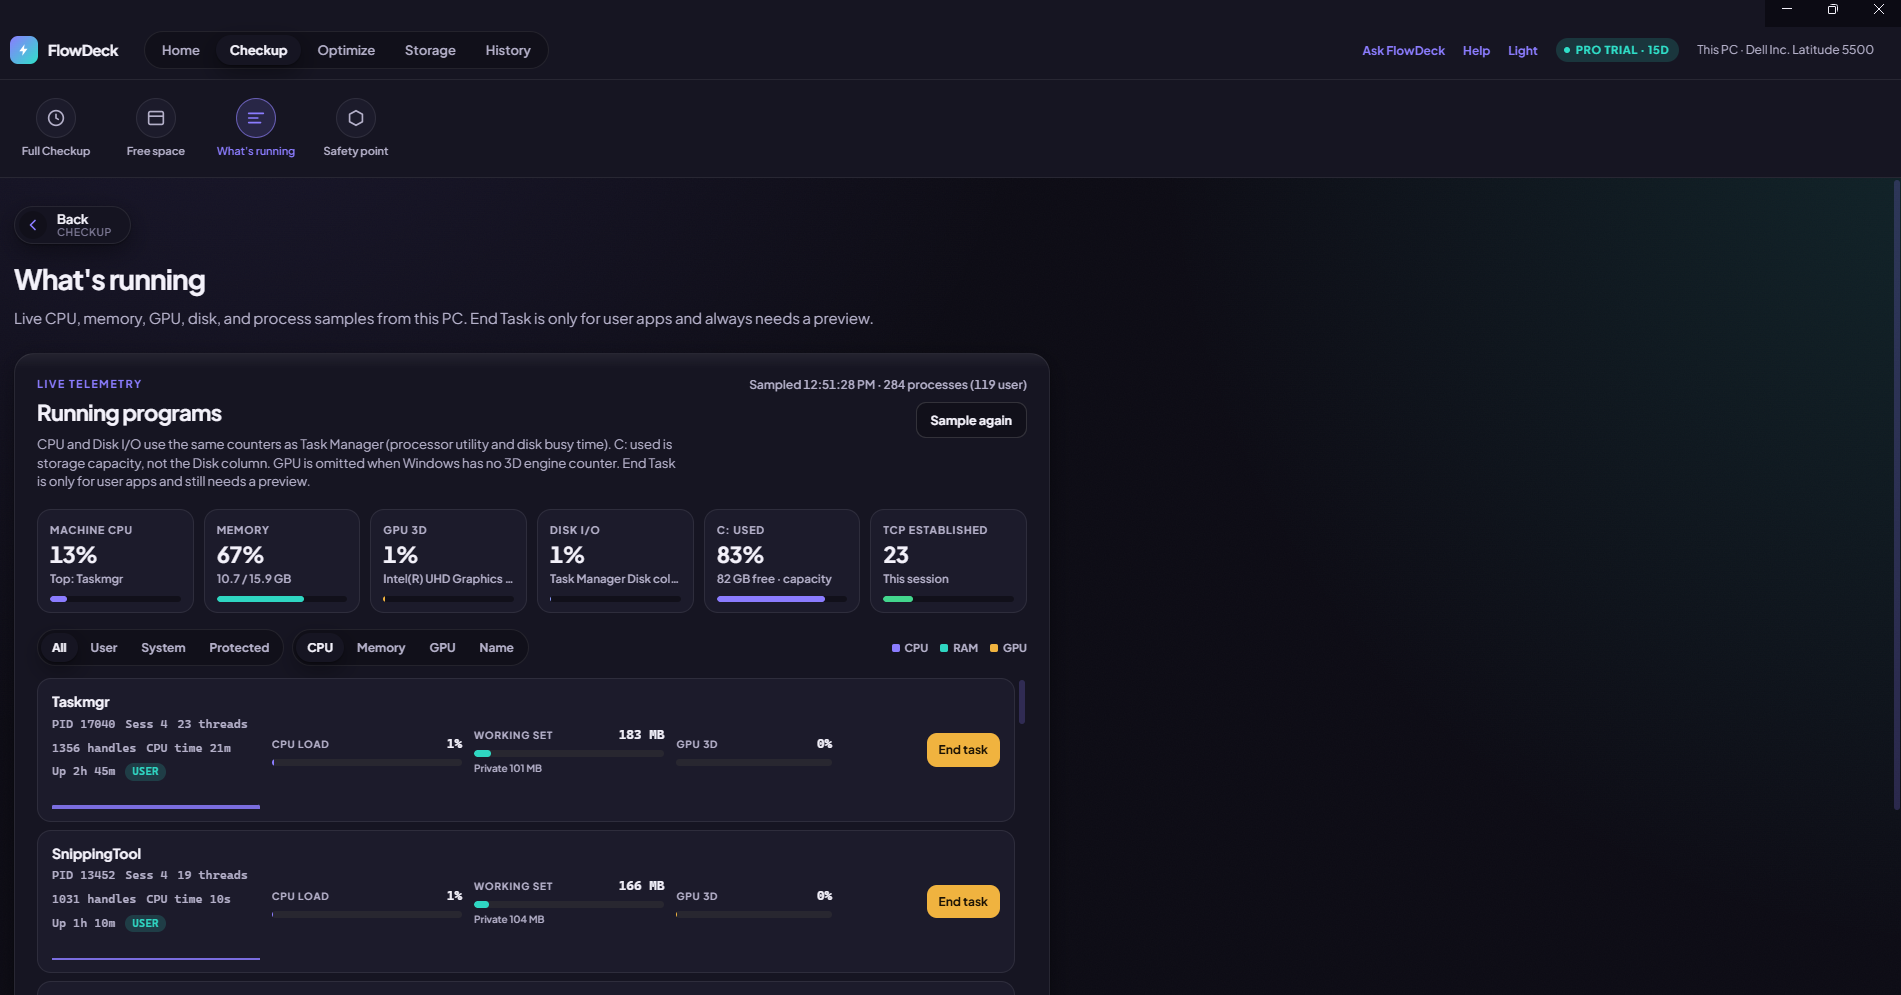Click the CPU legend color swatch
1901x995 pixels.
[x=896, y=648]
